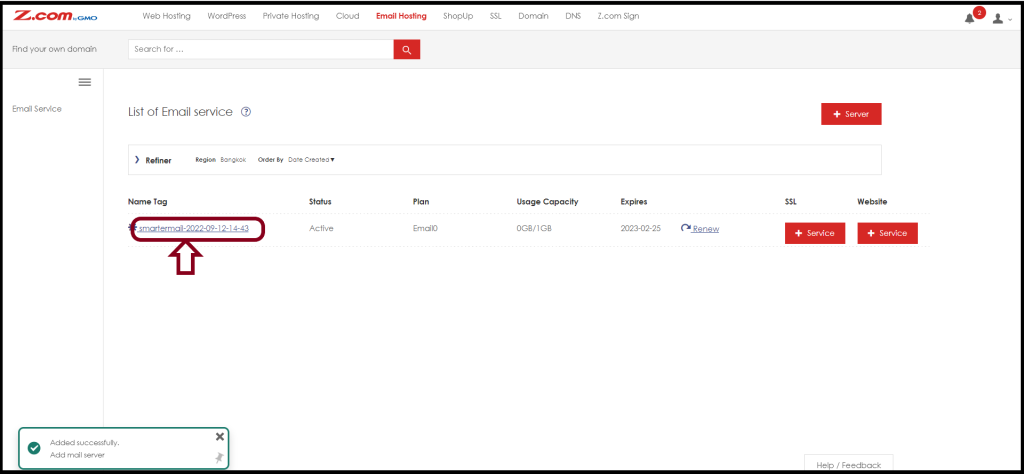Image resolution: width=1024 pixels, height=474 pixels.
Task: Select the Email Hosting menu
Action: click(x=401, y=16)
